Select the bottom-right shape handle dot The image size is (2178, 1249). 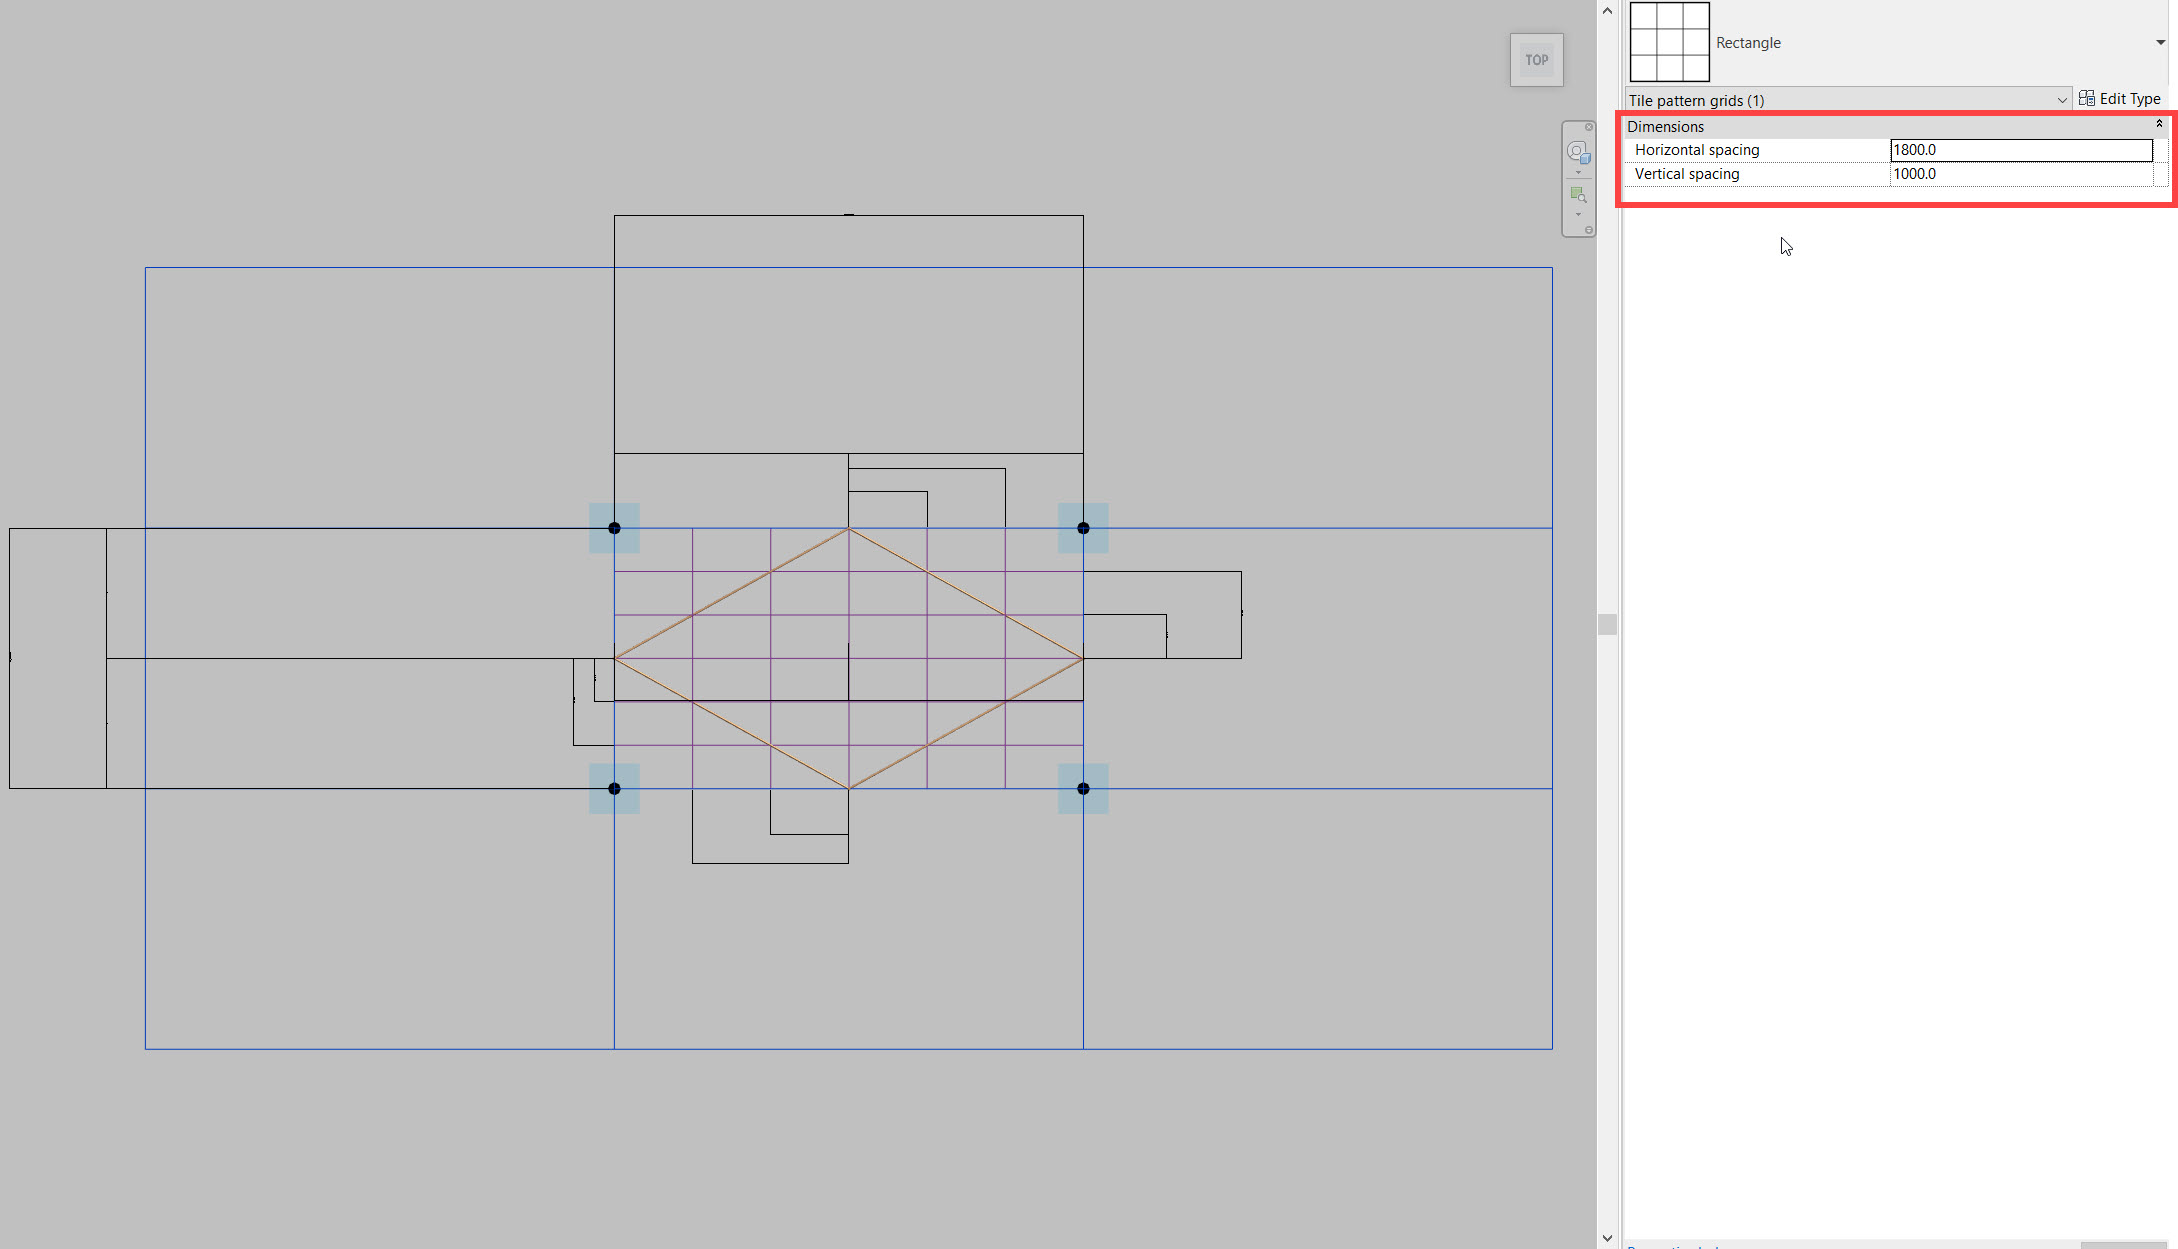[x=1083, y=788]
